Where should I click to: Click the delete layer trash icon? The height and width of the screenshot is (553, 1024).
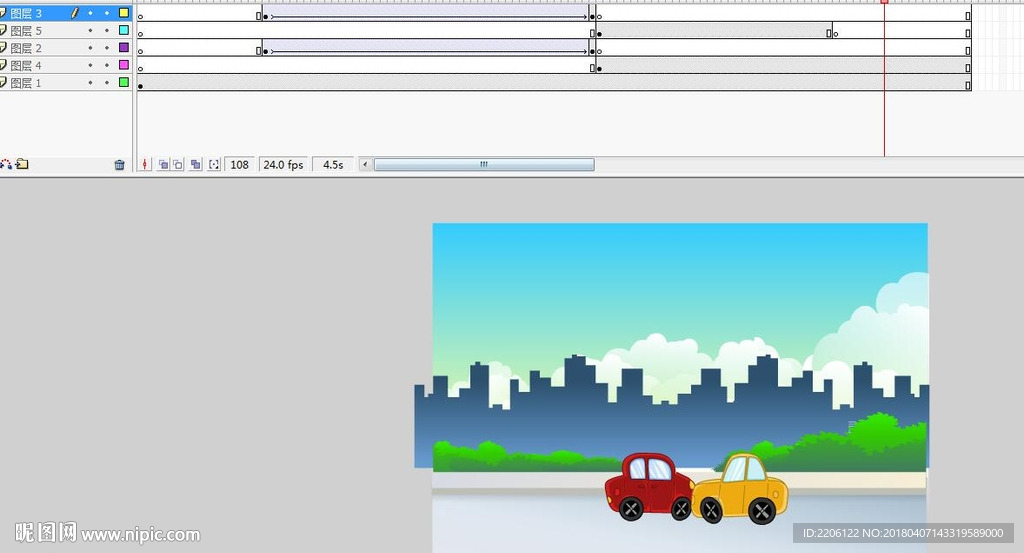pos(120,165)
